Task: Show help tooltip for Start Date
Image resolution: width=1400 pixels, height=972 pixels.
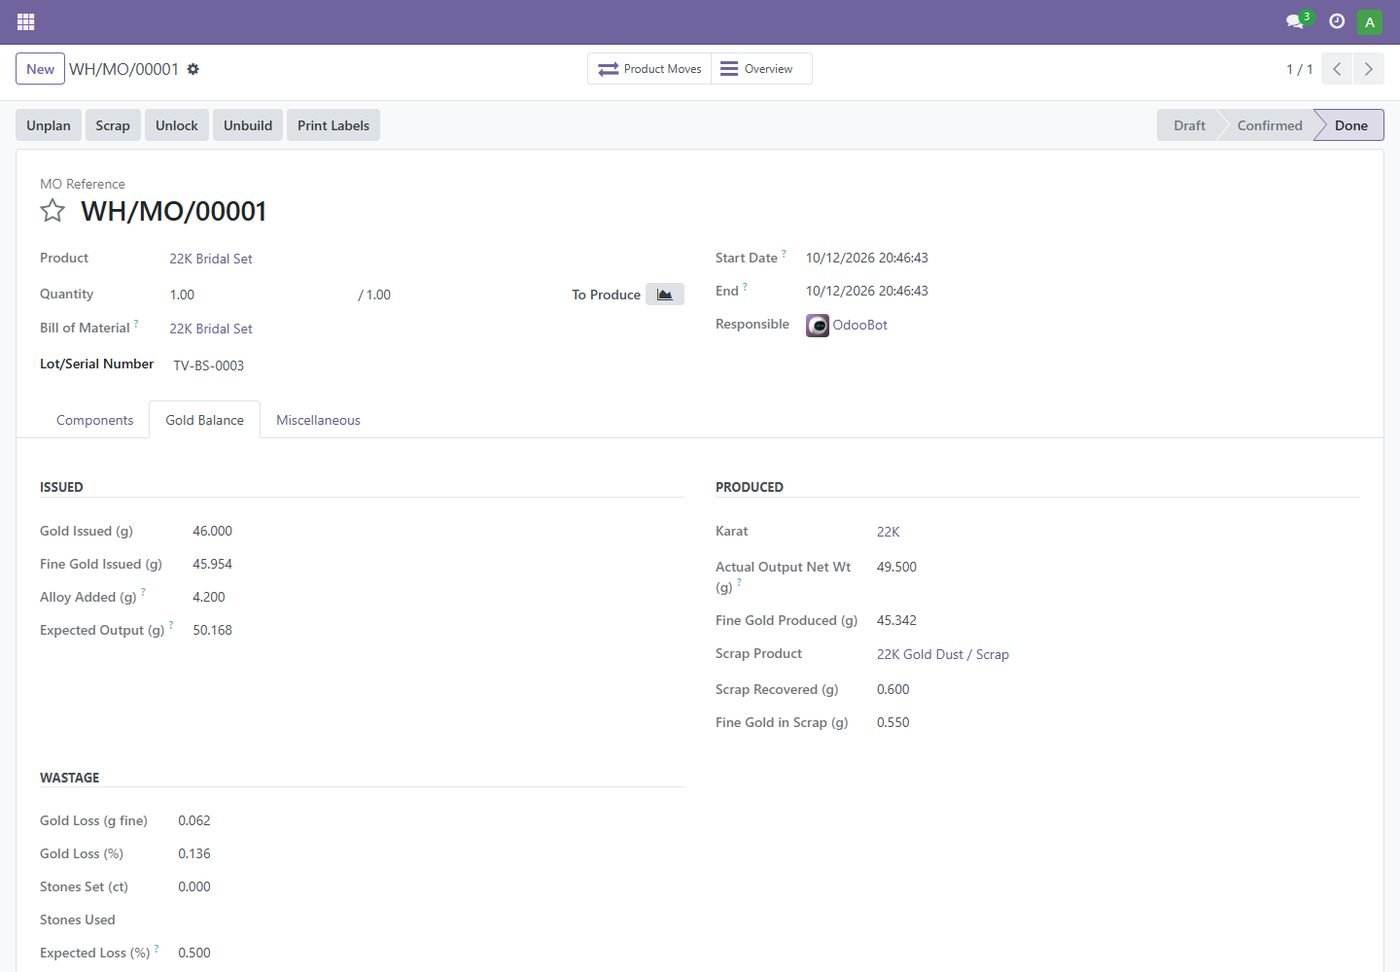Action: click(x=784, y=254)
